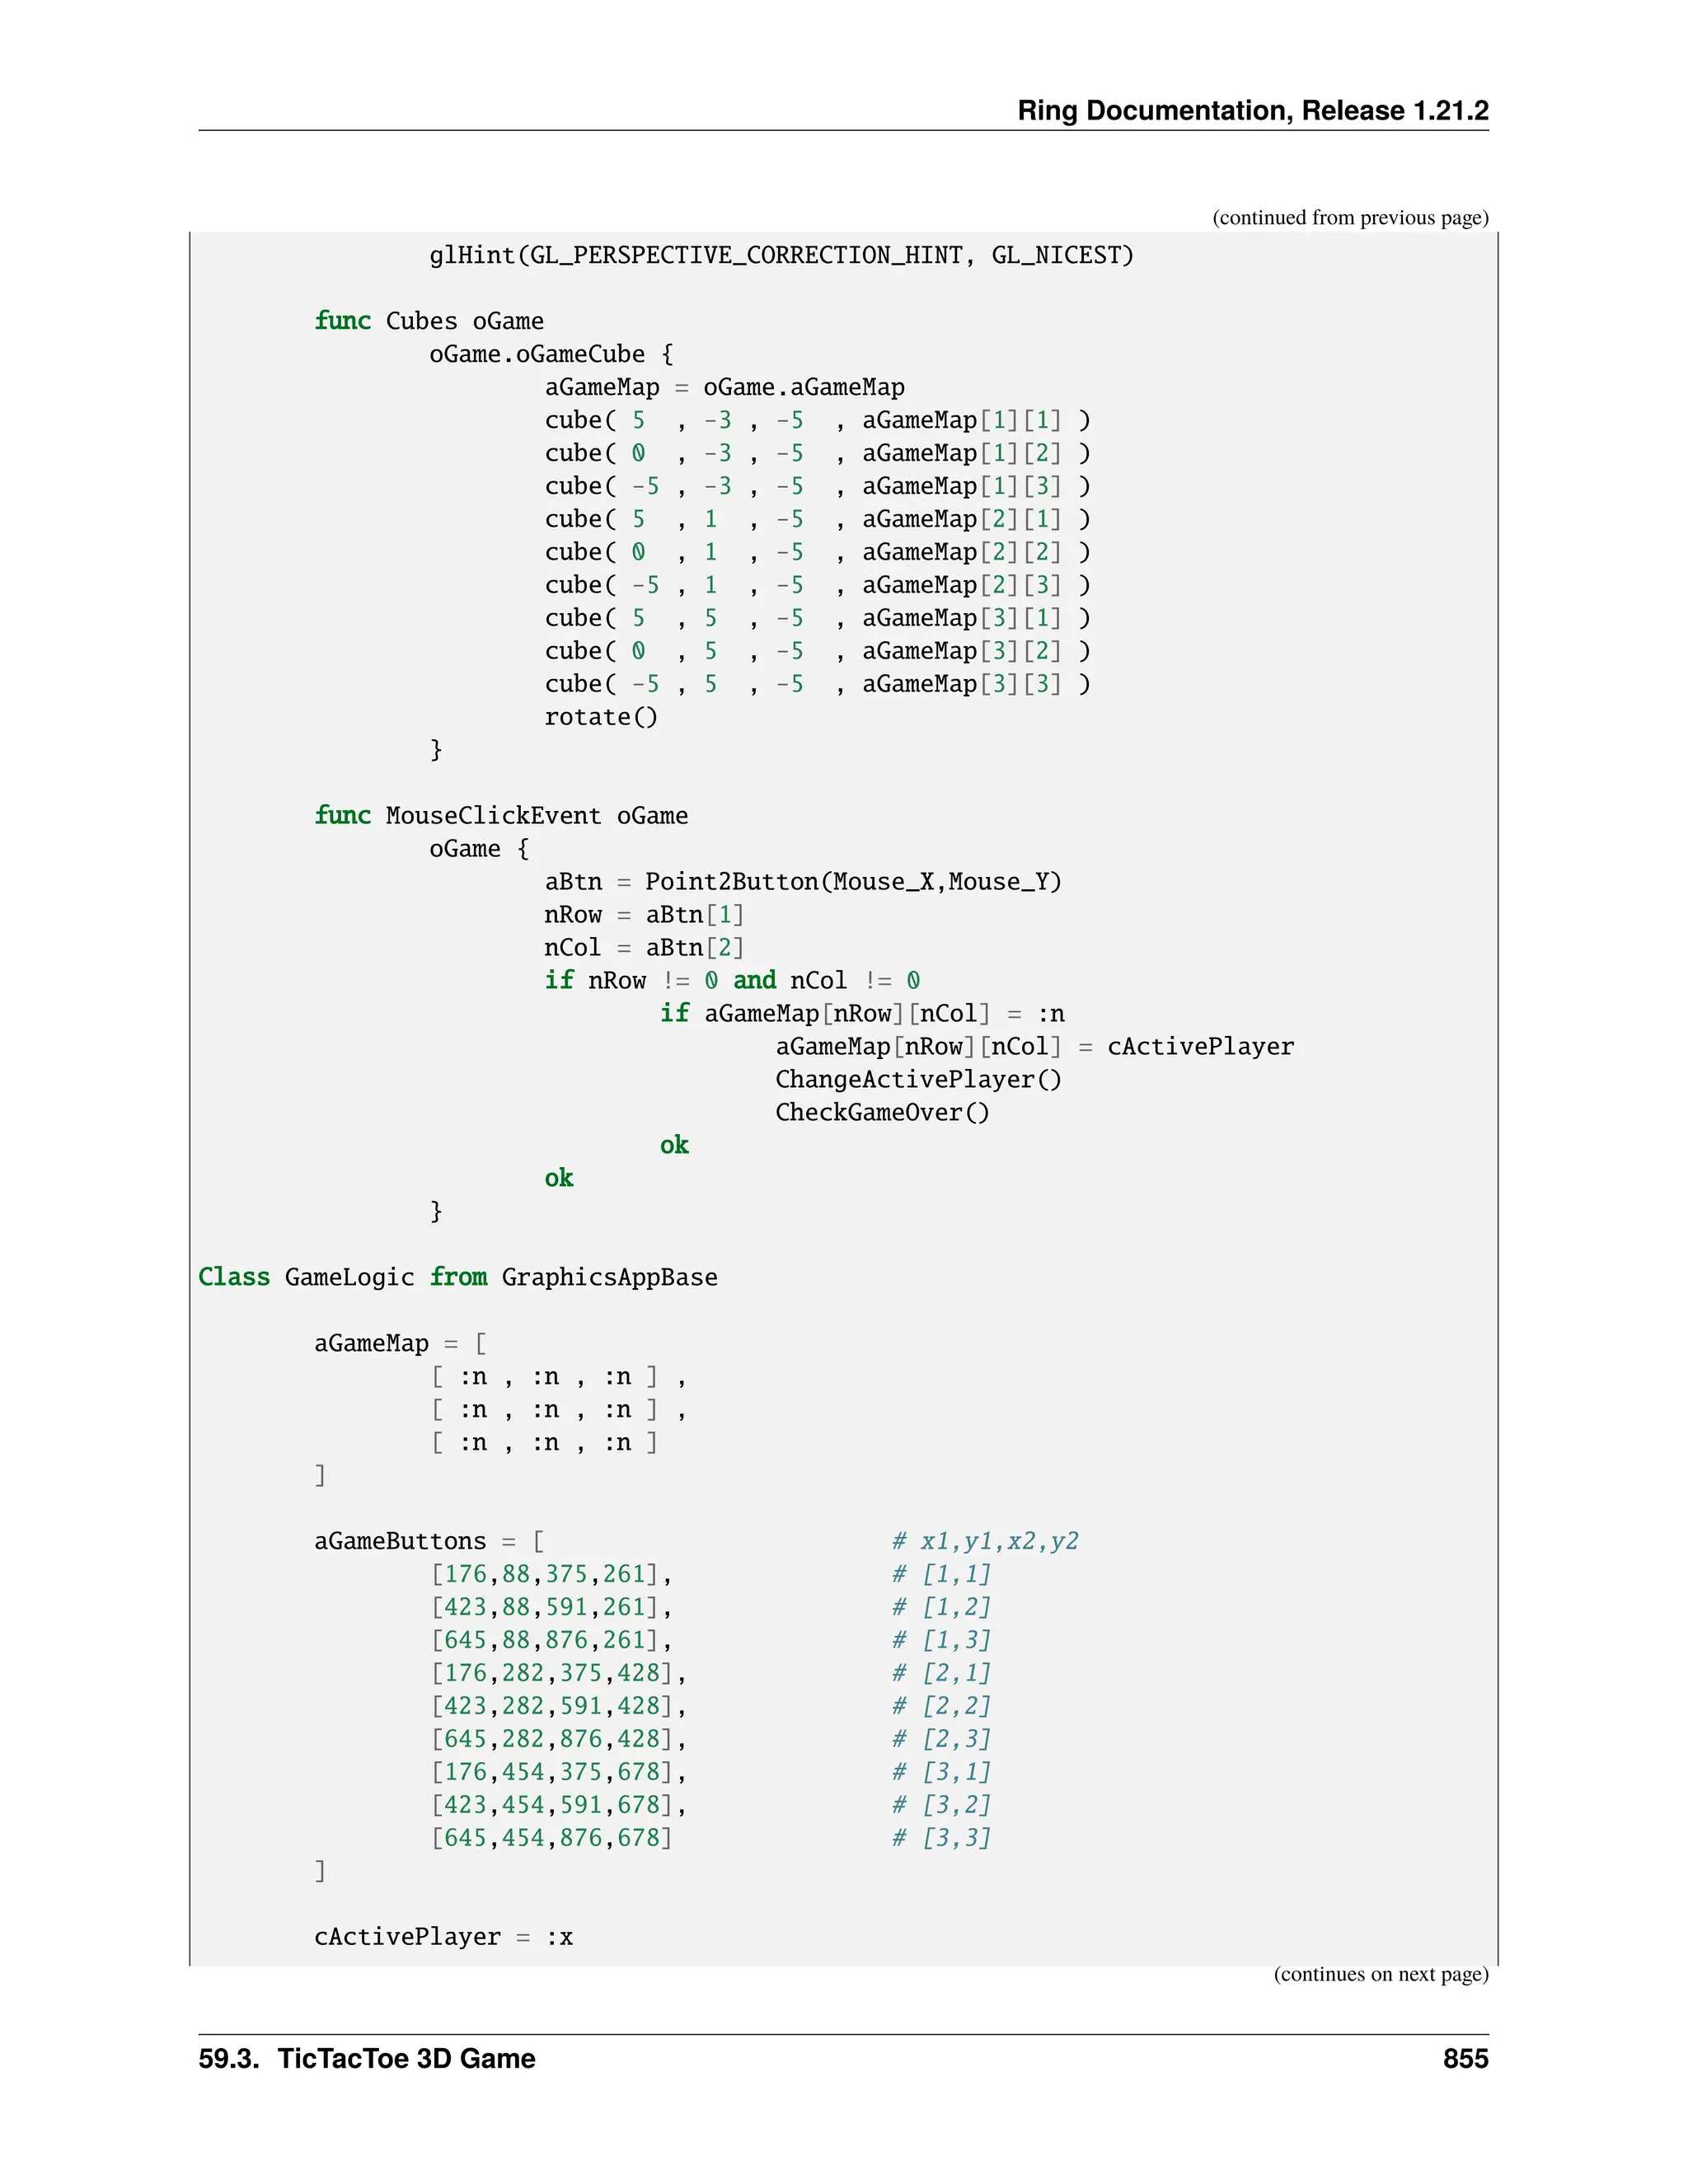Screen dimensions: 1688x2184
Task: Click the 'continued from previous page' note
Action: tap(1350, 218)
